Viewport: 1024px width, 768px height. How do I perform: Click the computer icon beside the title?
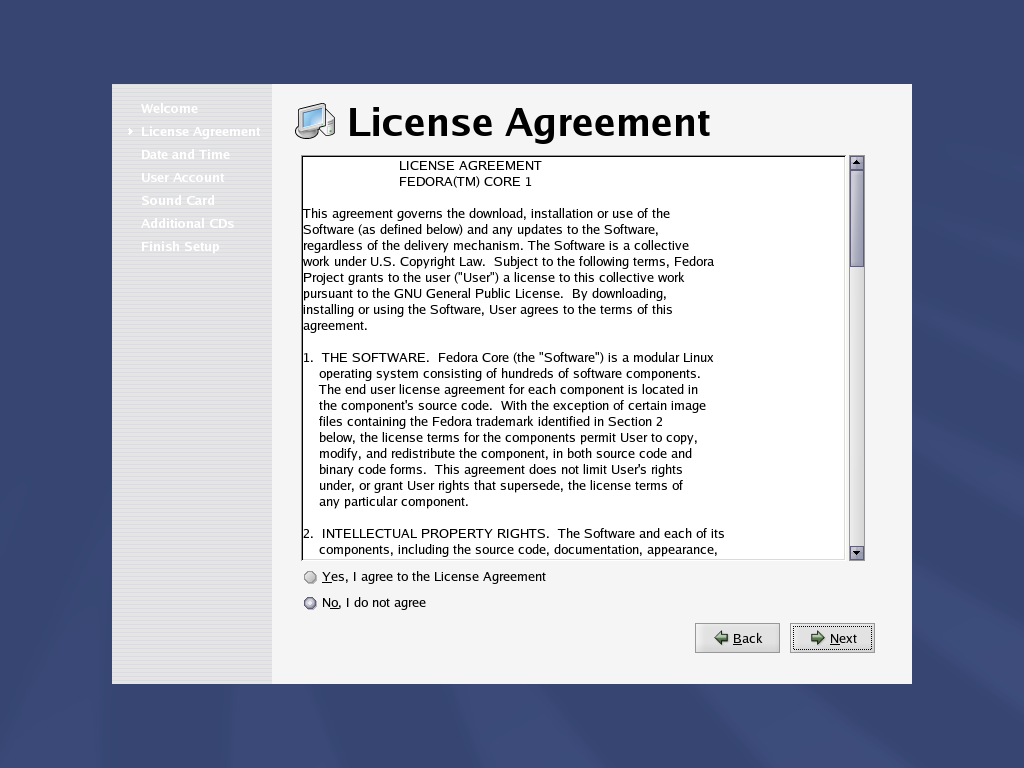(x=315, y=121)
